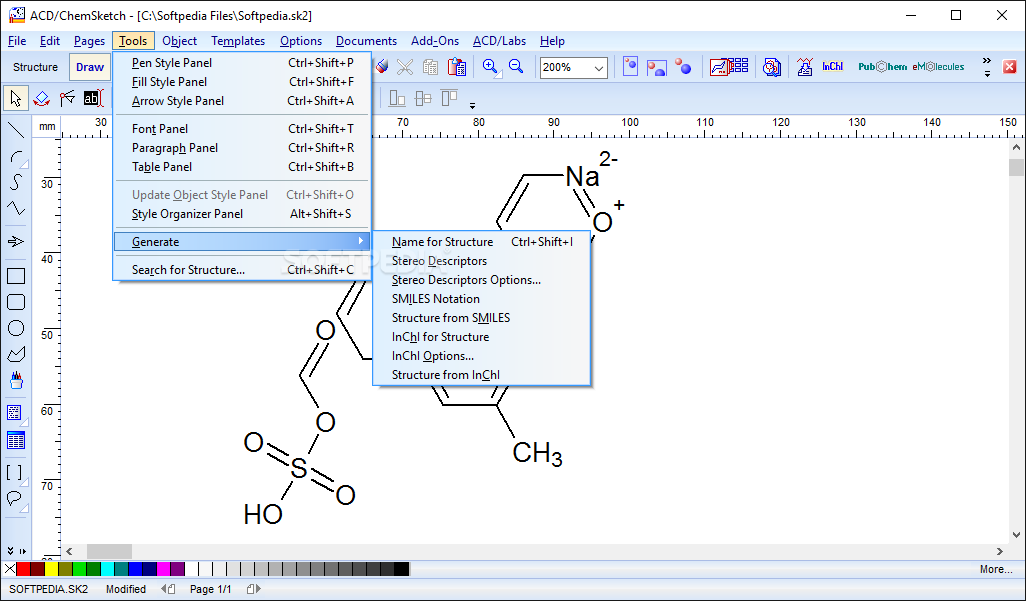Select Paragraph Panel menu entry

(242, 148)
